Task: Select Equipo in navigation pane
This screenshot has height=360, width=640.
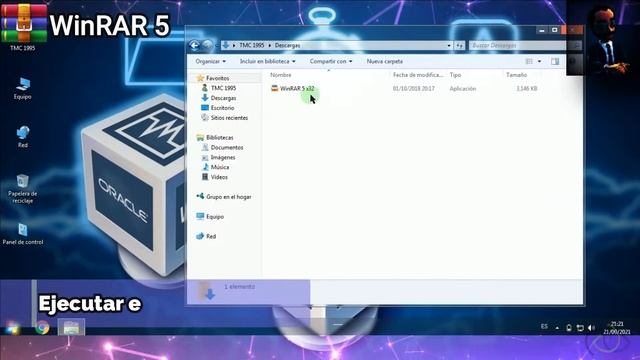Action: coord(215,216)
